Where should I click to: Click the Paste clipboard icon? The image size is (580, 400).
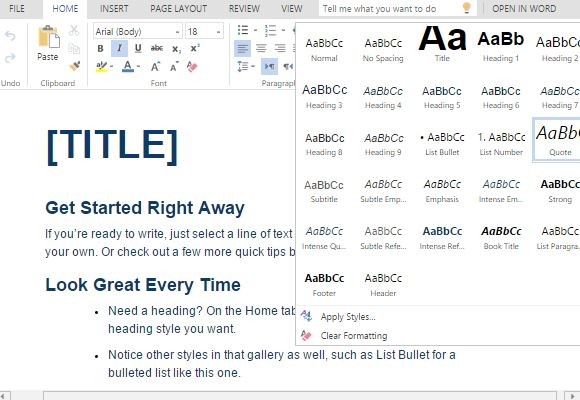48,37
